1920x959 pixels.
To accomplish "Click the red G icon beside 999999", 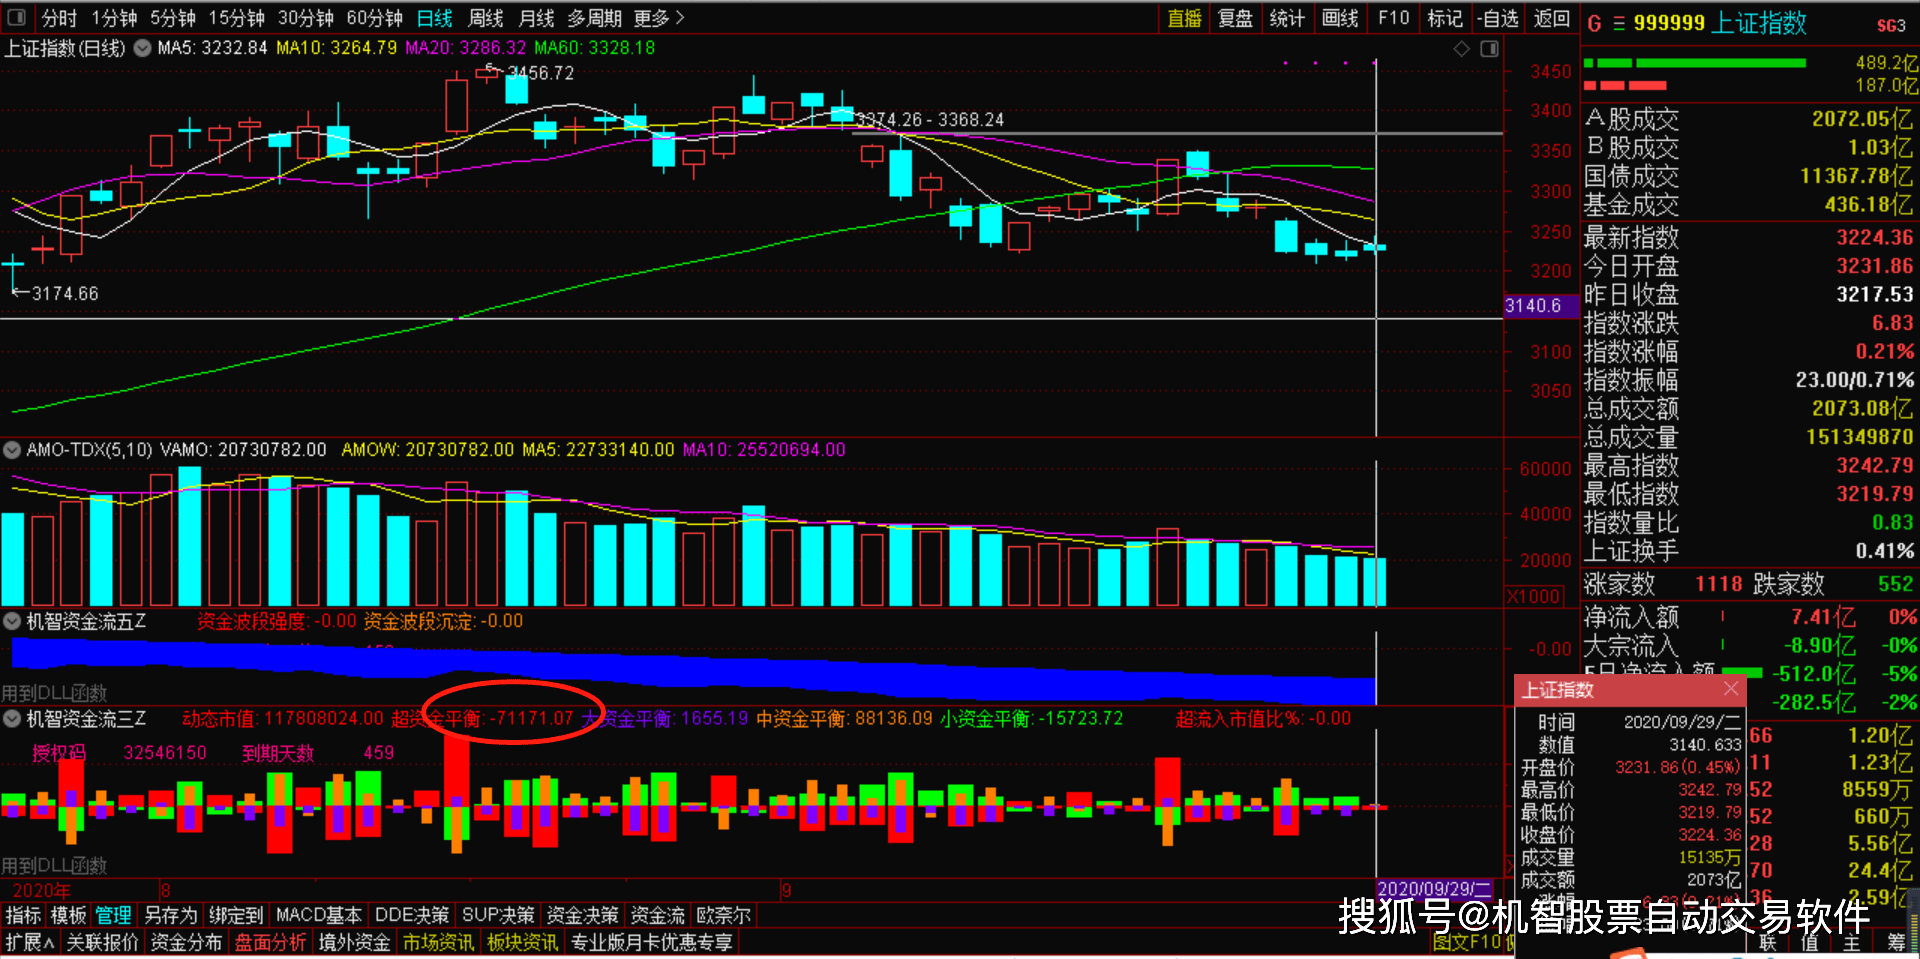I will pyautogui.click(x=1594, y=24).
